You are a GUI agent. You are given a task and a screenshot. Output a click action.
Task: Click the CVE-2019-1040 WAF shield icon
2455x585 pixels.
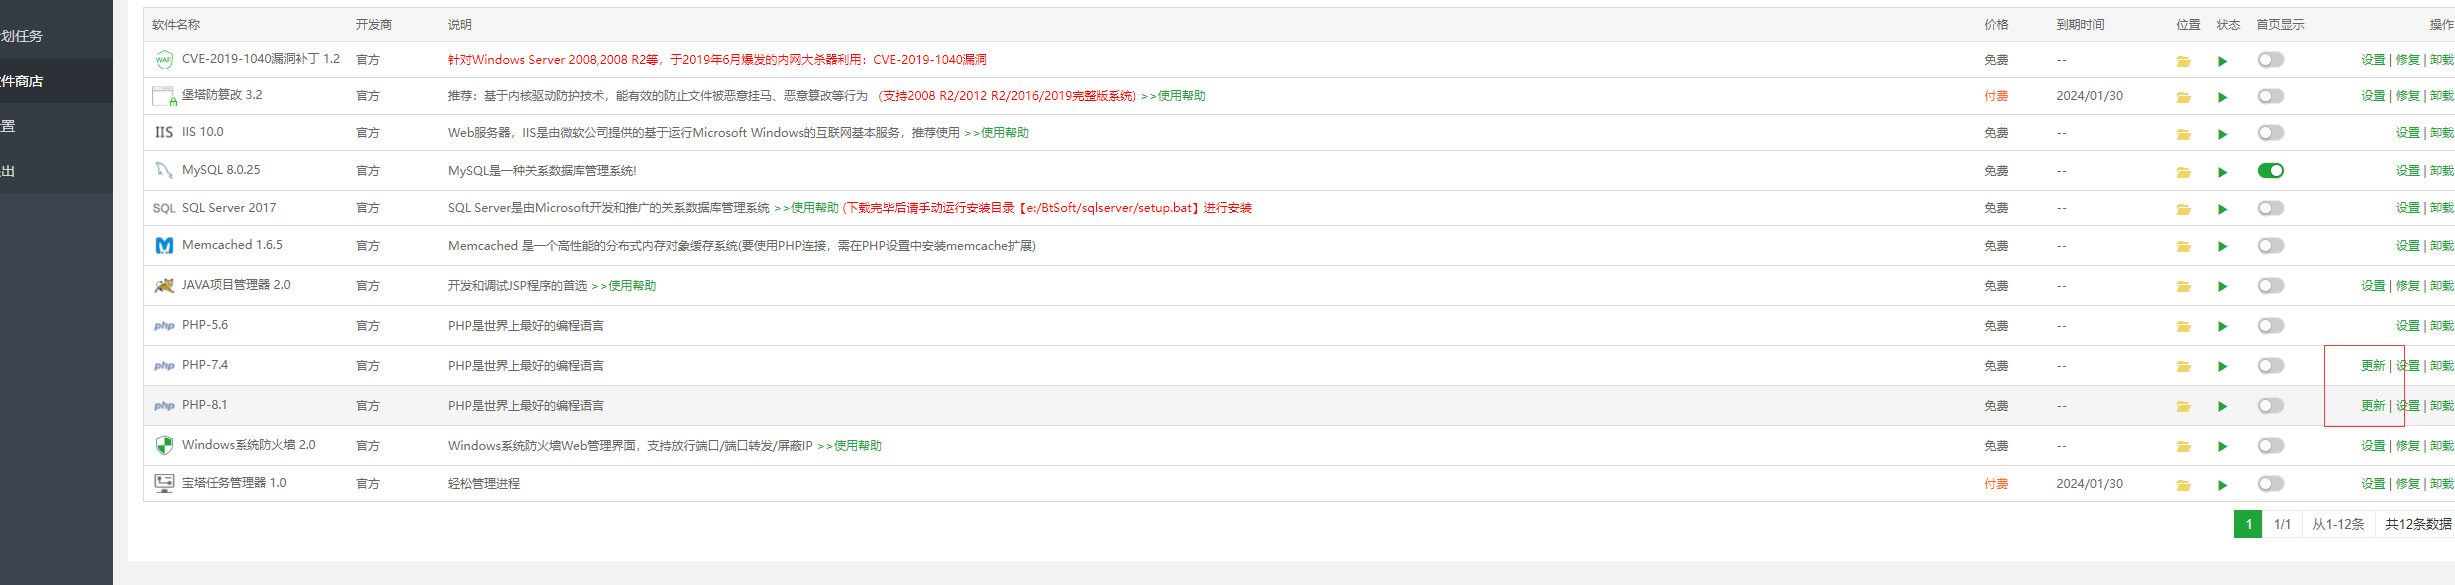click(164, 60)
